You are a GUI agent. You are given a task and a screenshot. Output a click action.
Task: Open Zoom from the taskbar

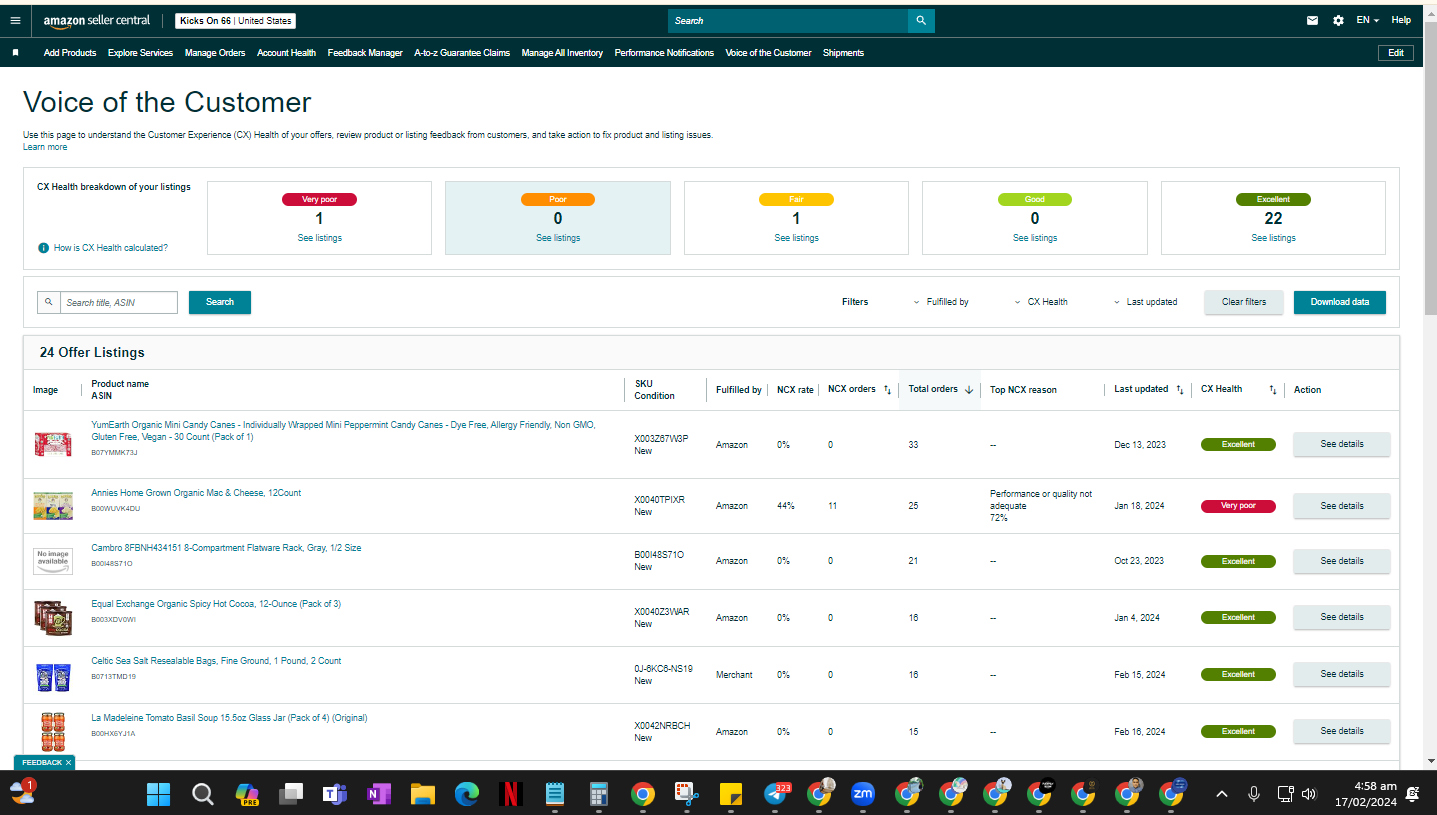pyautogui.click(x=863, y=794)
